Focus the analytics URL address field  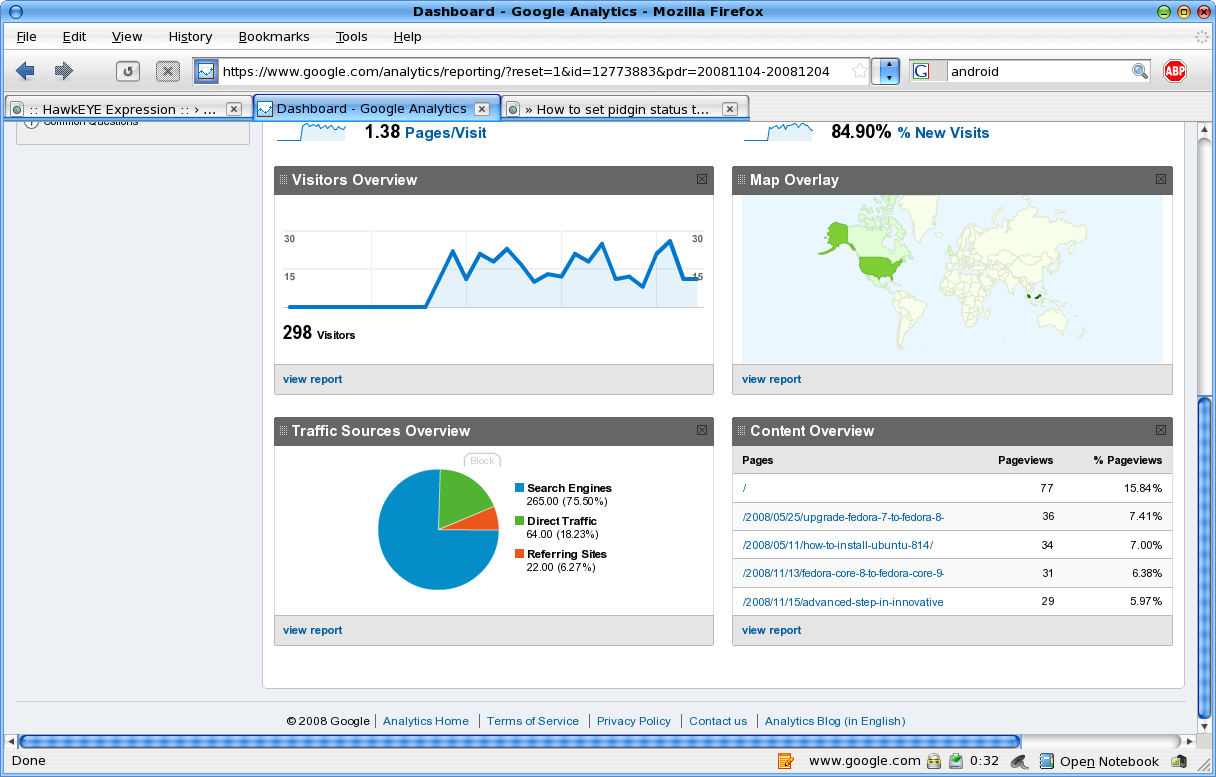pos(534,71)
